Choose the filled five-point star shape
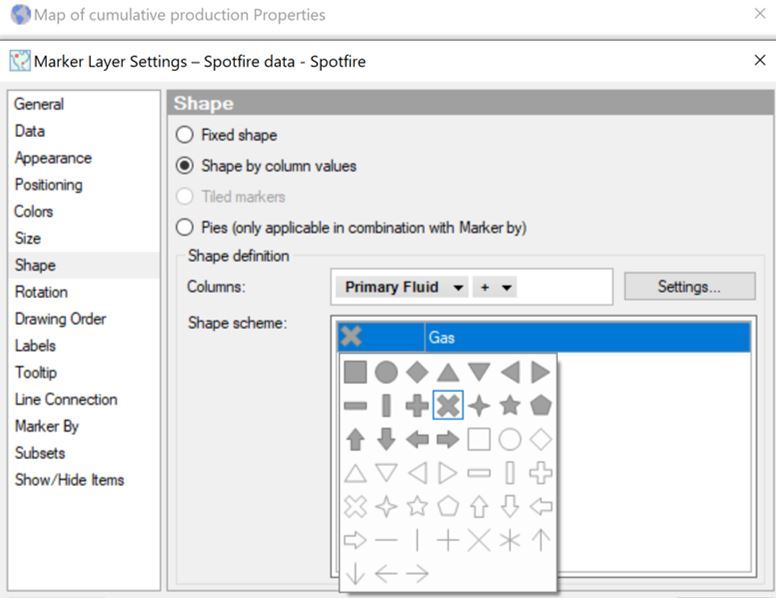 tap(510, 406)
